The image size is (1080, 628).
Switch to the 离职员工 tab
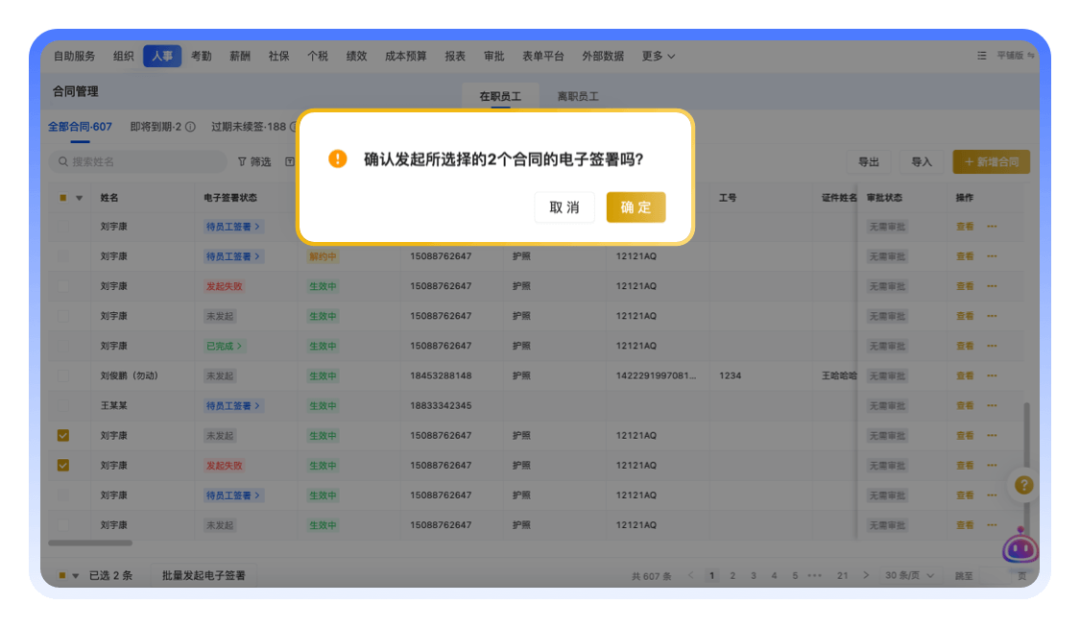tap(577, 97)
